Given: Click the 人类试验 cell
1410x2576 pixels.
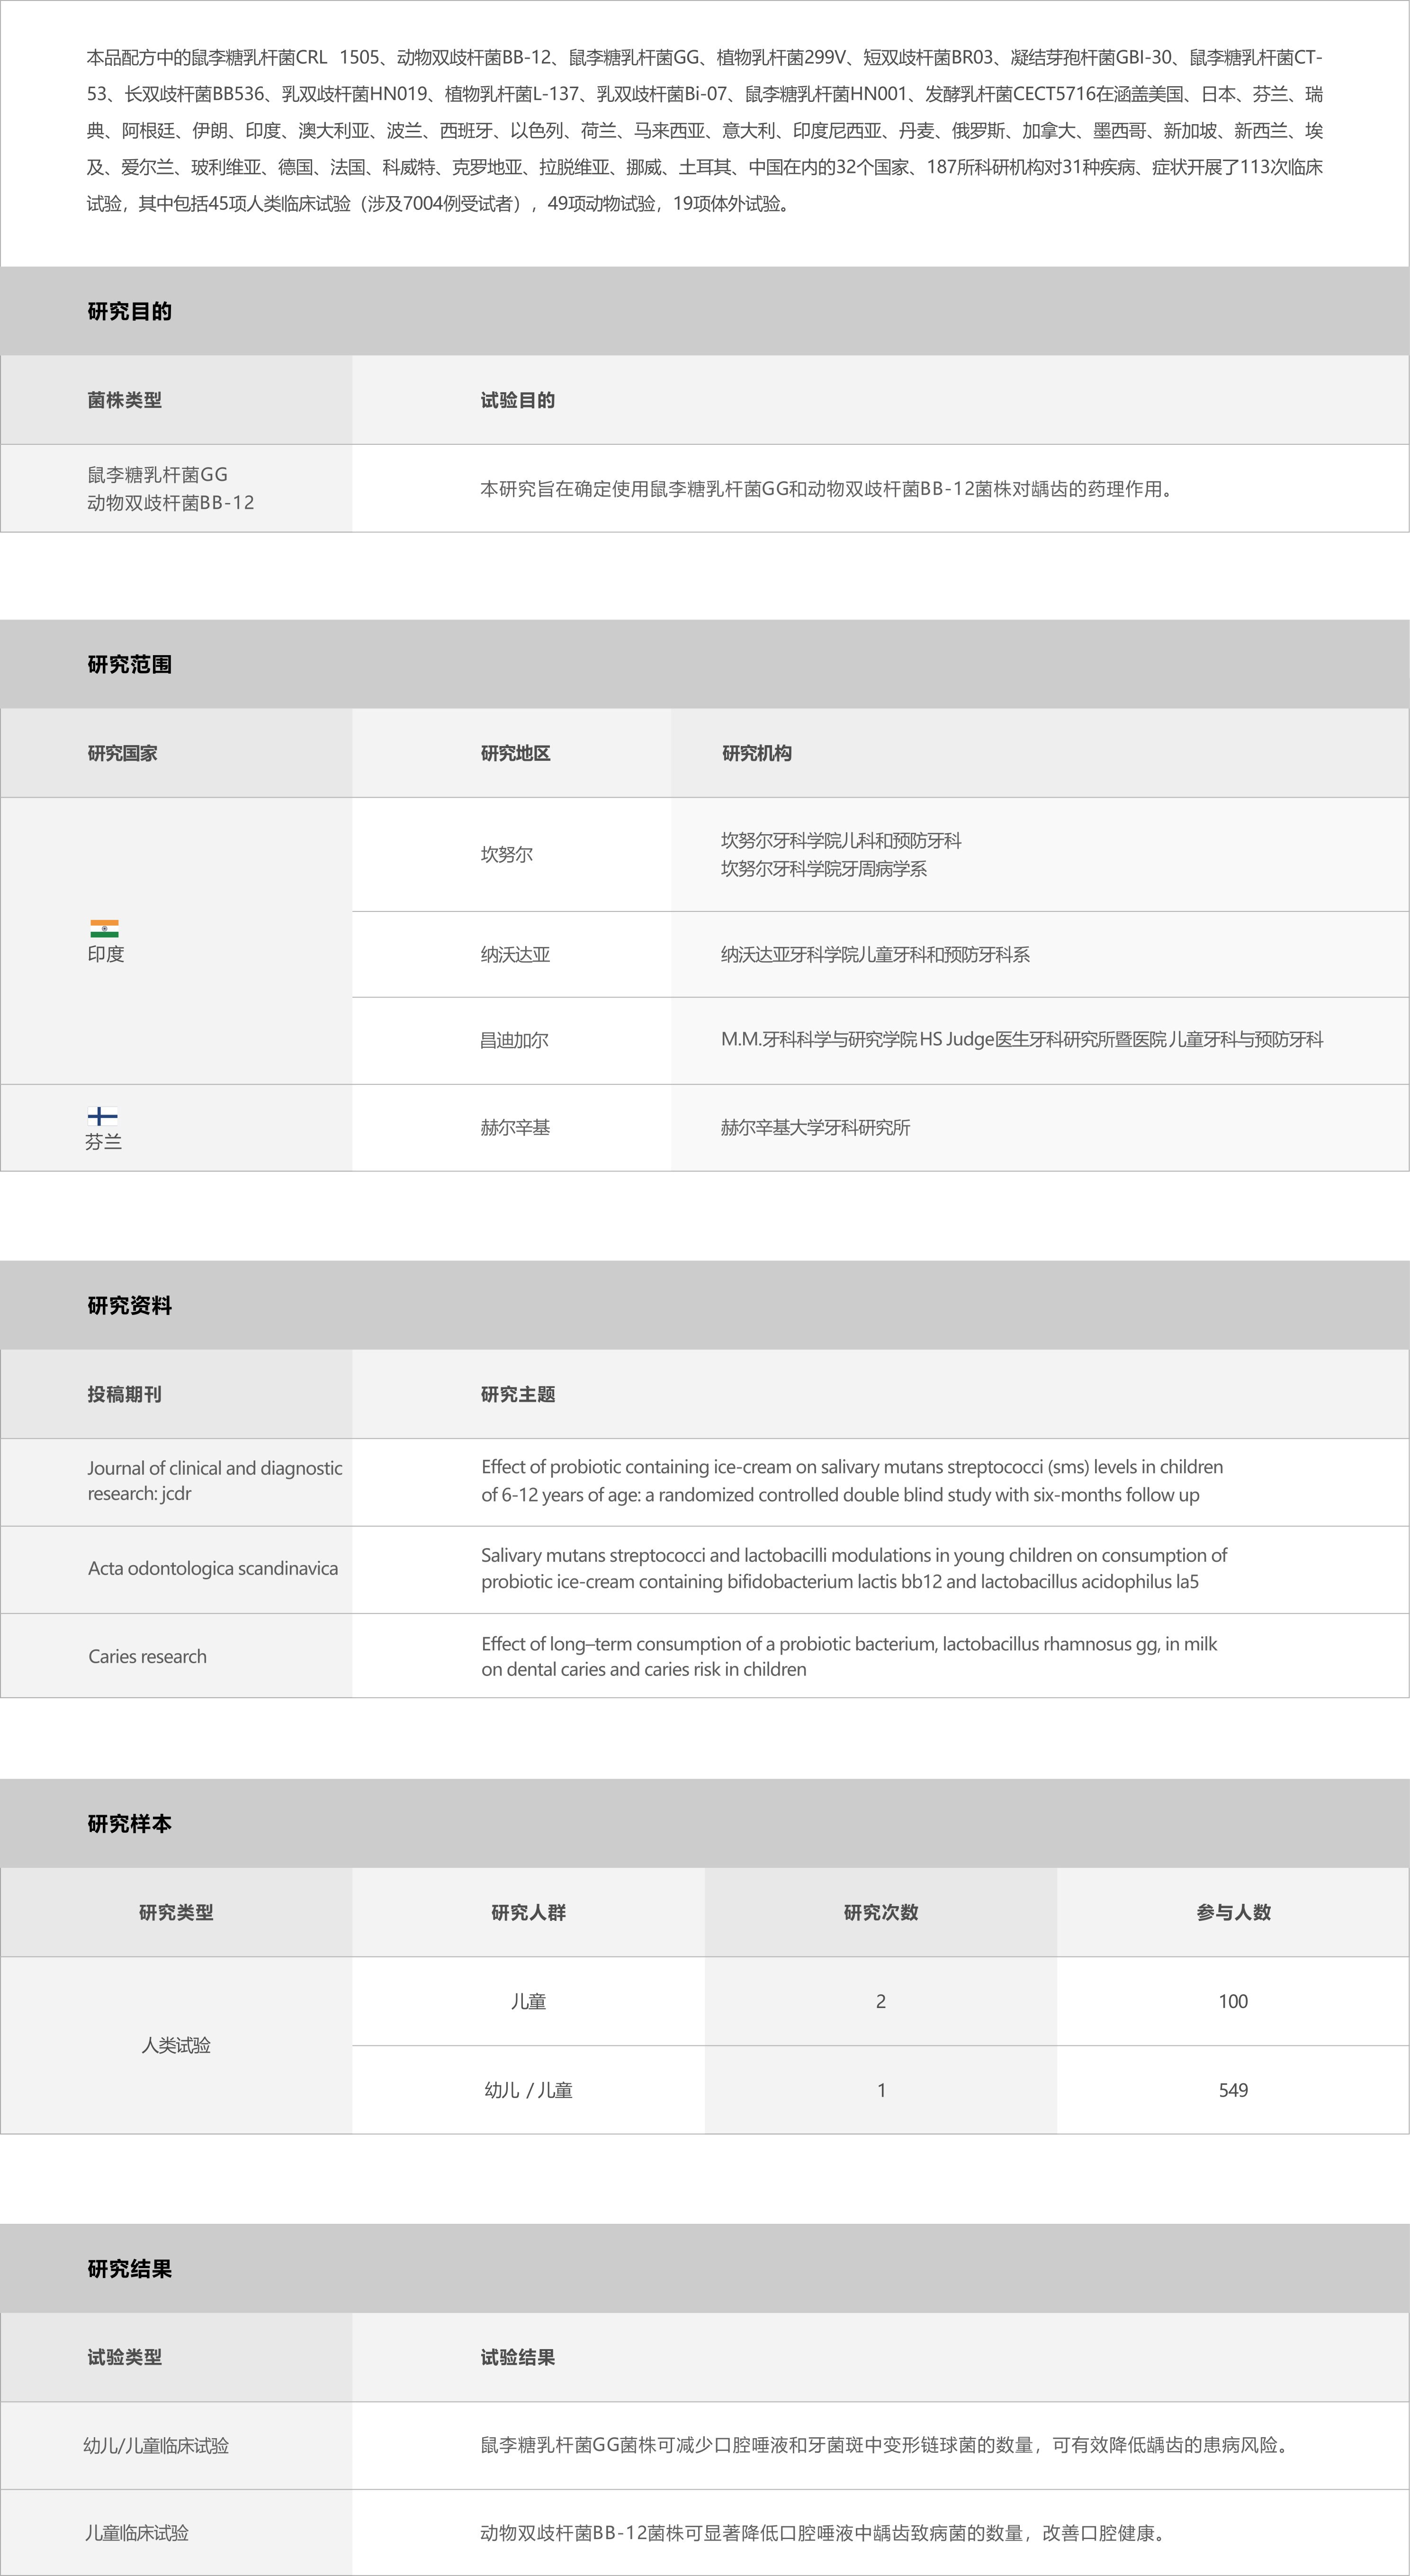Looking at the screenshot, I should 176,2045.
